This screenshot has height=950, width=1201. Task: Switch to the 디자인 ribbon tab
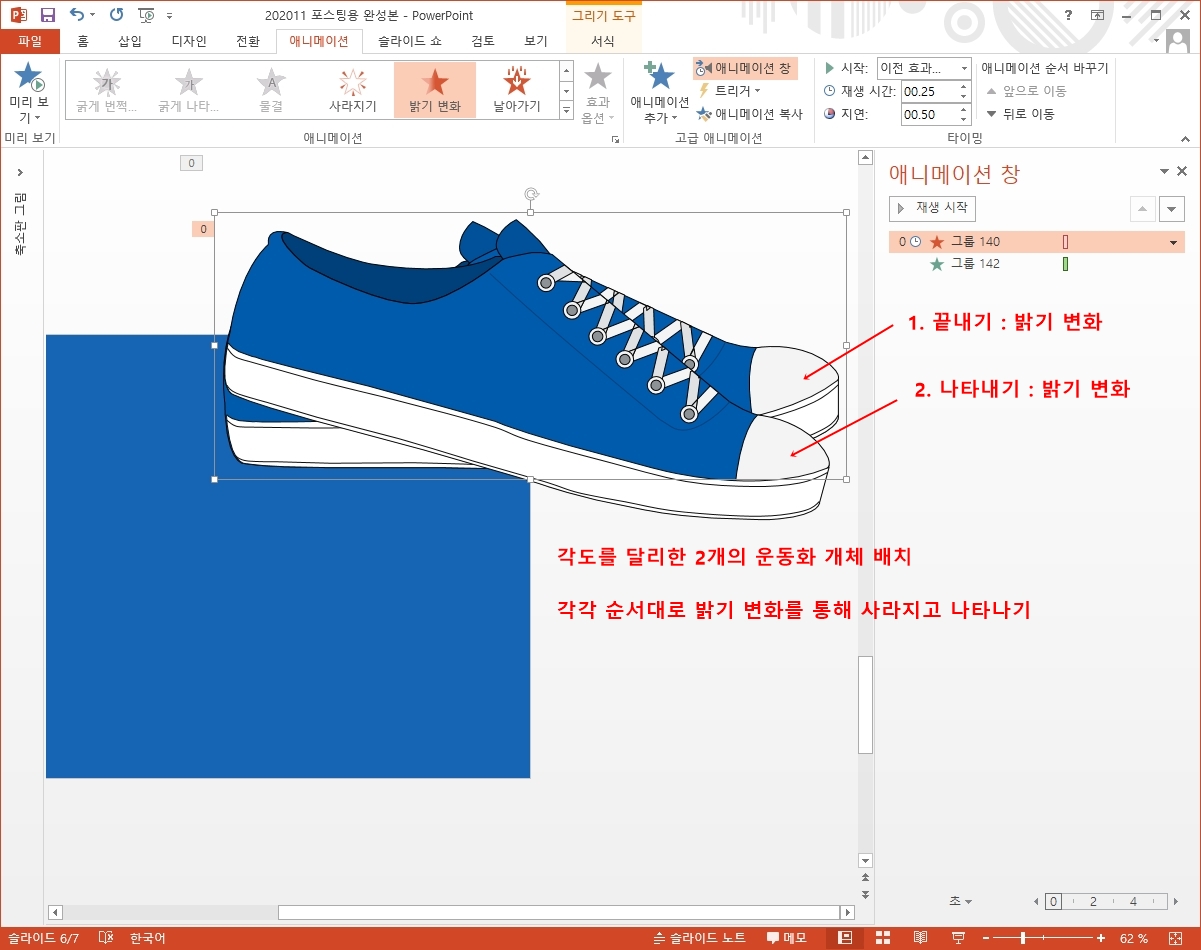[x=188, y=41]
